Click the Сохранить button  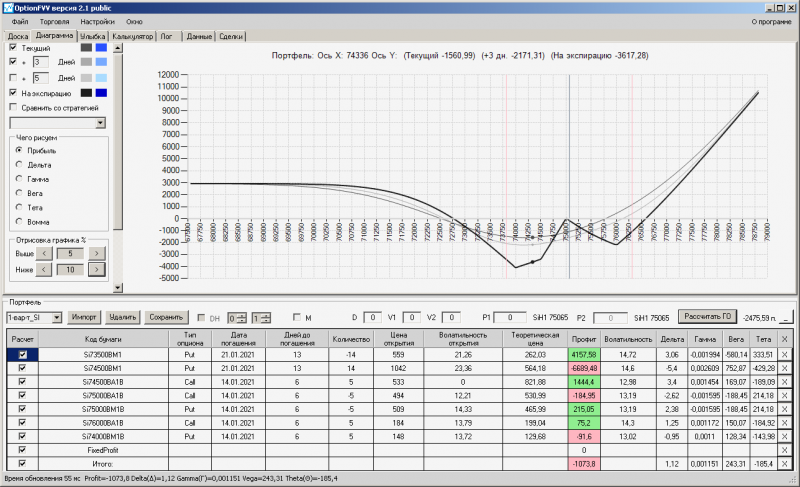click(x=166, y=317)
